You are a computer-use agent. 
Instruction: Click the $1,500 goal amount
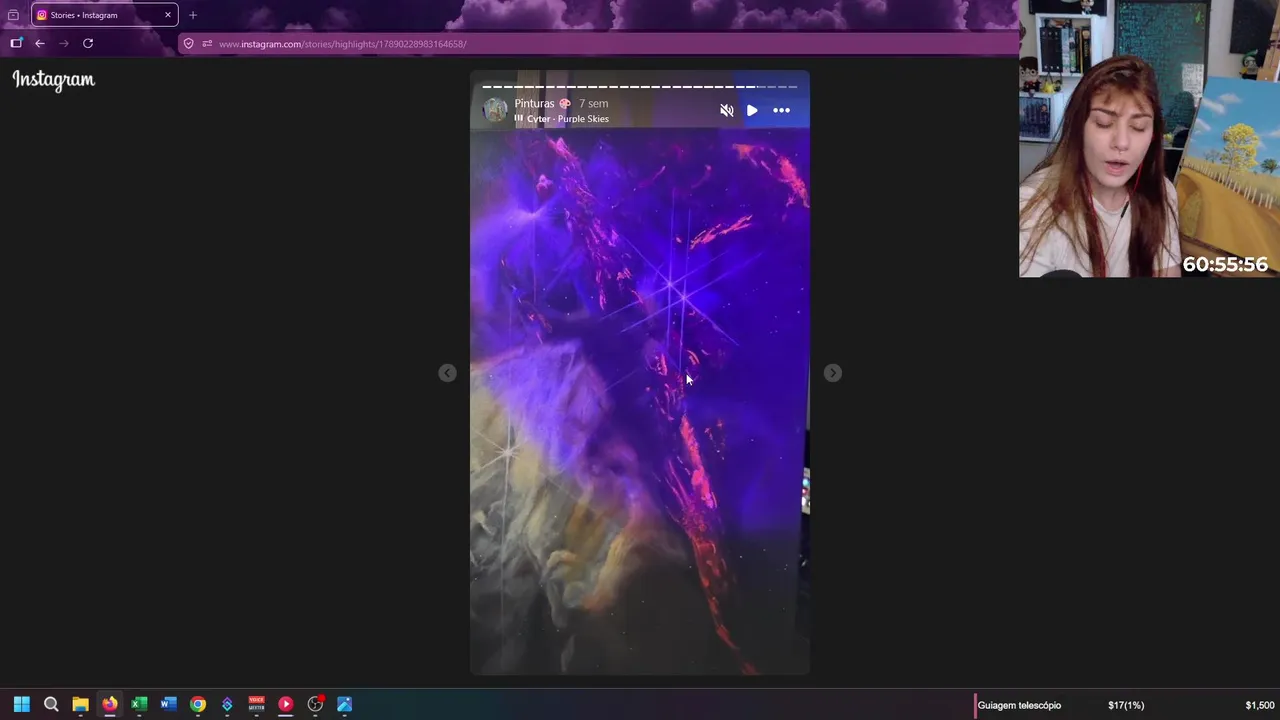point(1260,705)
